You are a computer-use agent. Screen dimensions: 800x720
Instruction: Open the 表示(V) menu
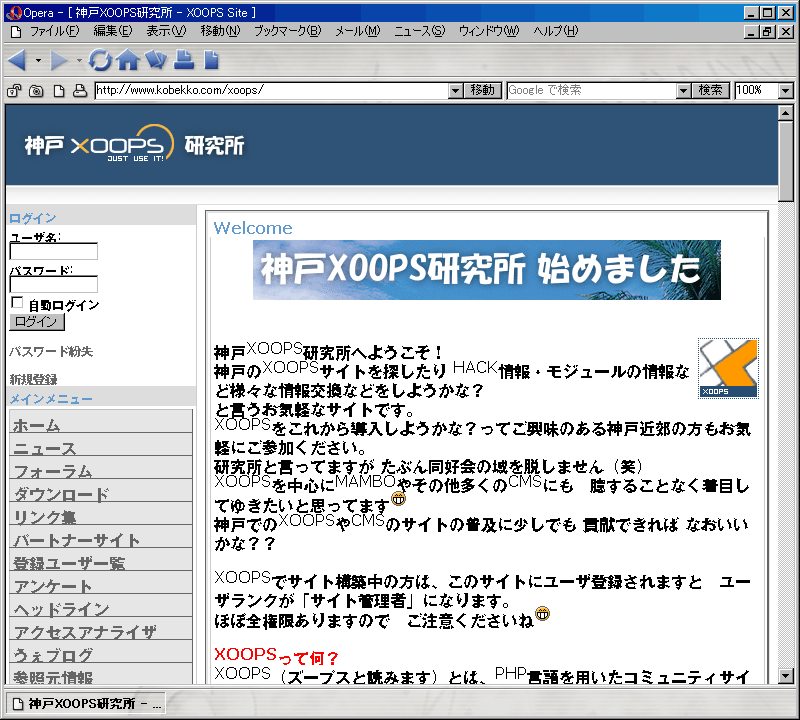pos(166,32)
